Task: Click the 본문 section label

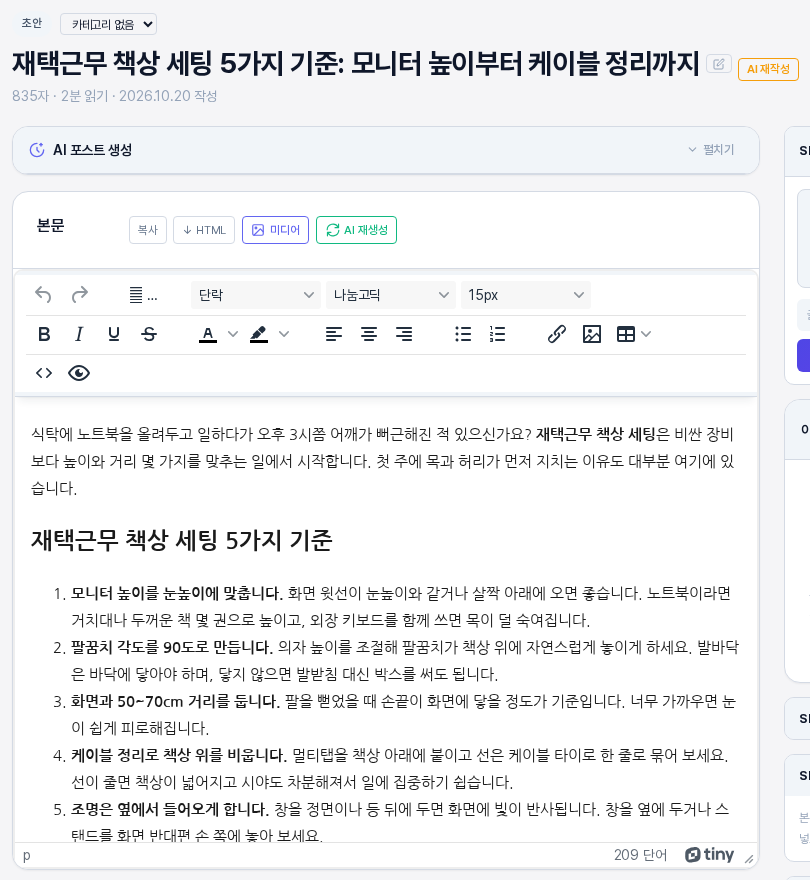Action: click(x=51, y=226)
